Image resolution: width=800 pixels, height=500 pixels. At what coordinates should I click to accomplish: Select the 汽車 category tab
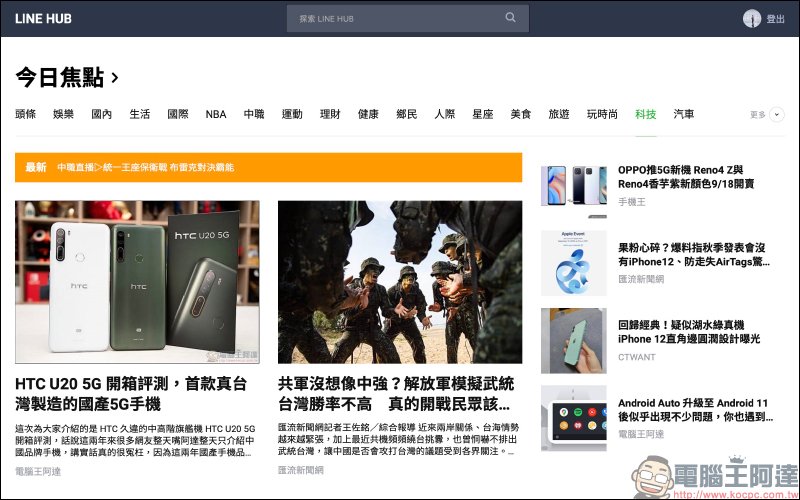coord(684,115)
